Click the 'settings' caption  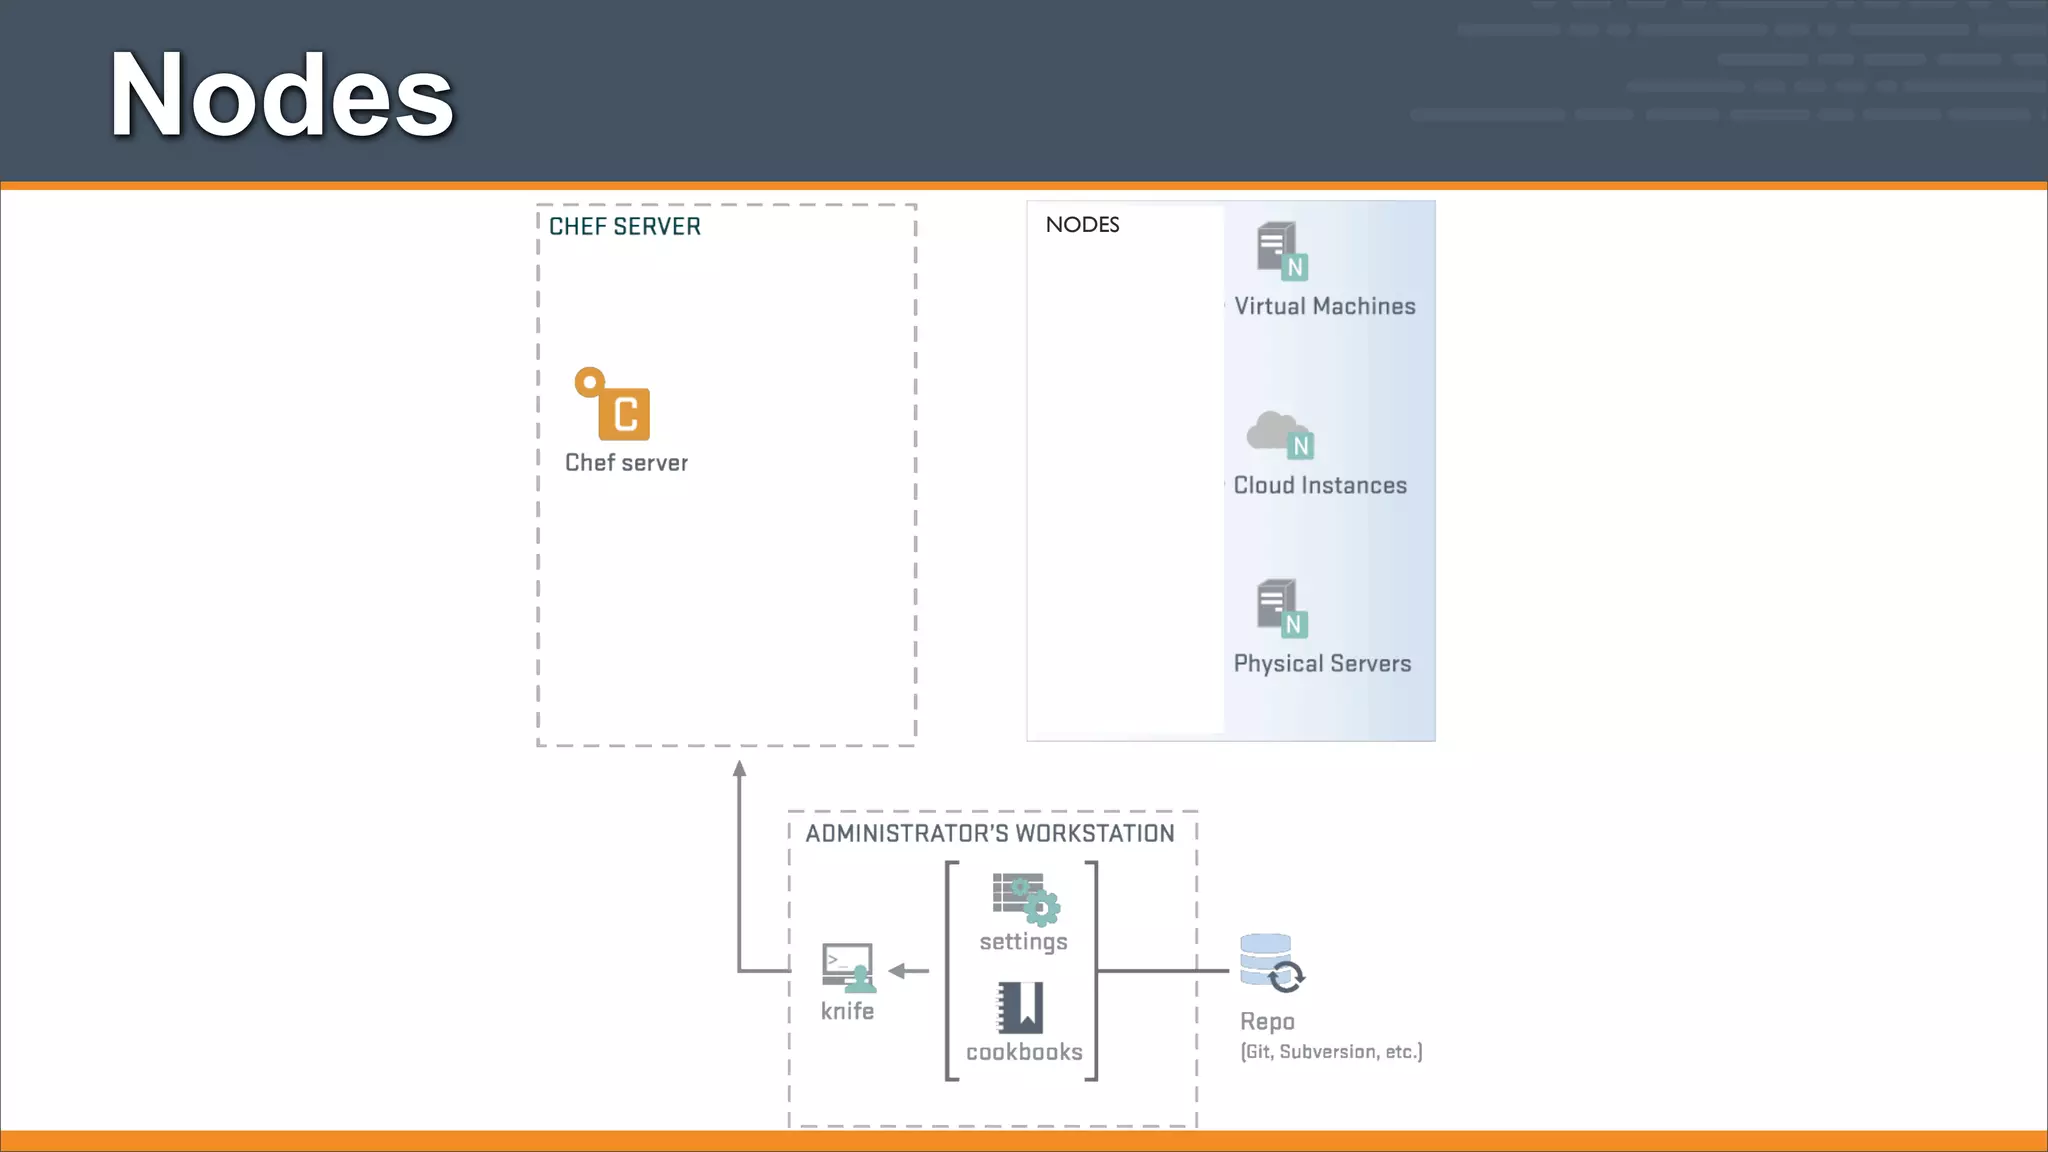pyautogui.click(x=1023, y=942)
